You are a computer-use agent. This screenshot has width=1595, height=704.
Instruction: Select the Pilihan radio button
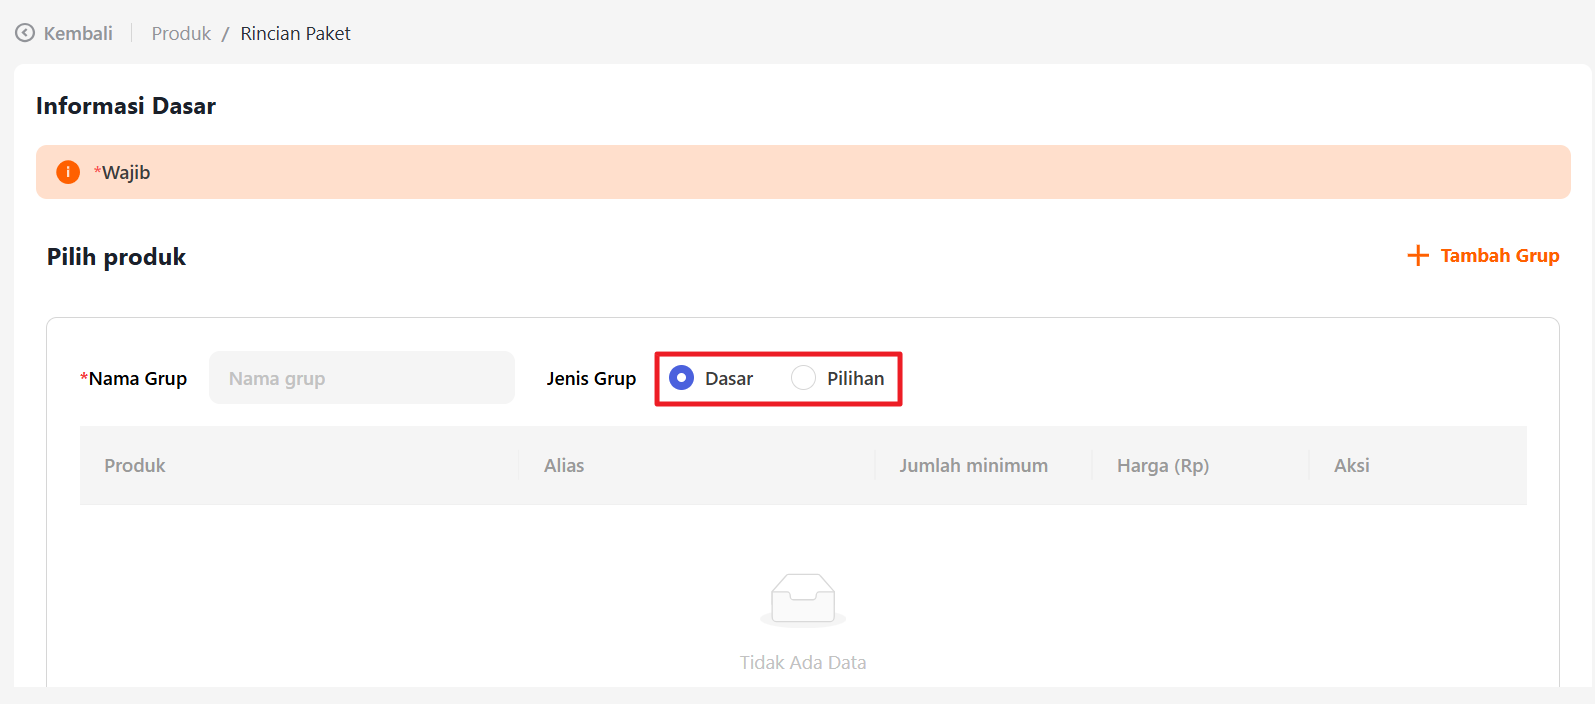click(x=803, y=378)
